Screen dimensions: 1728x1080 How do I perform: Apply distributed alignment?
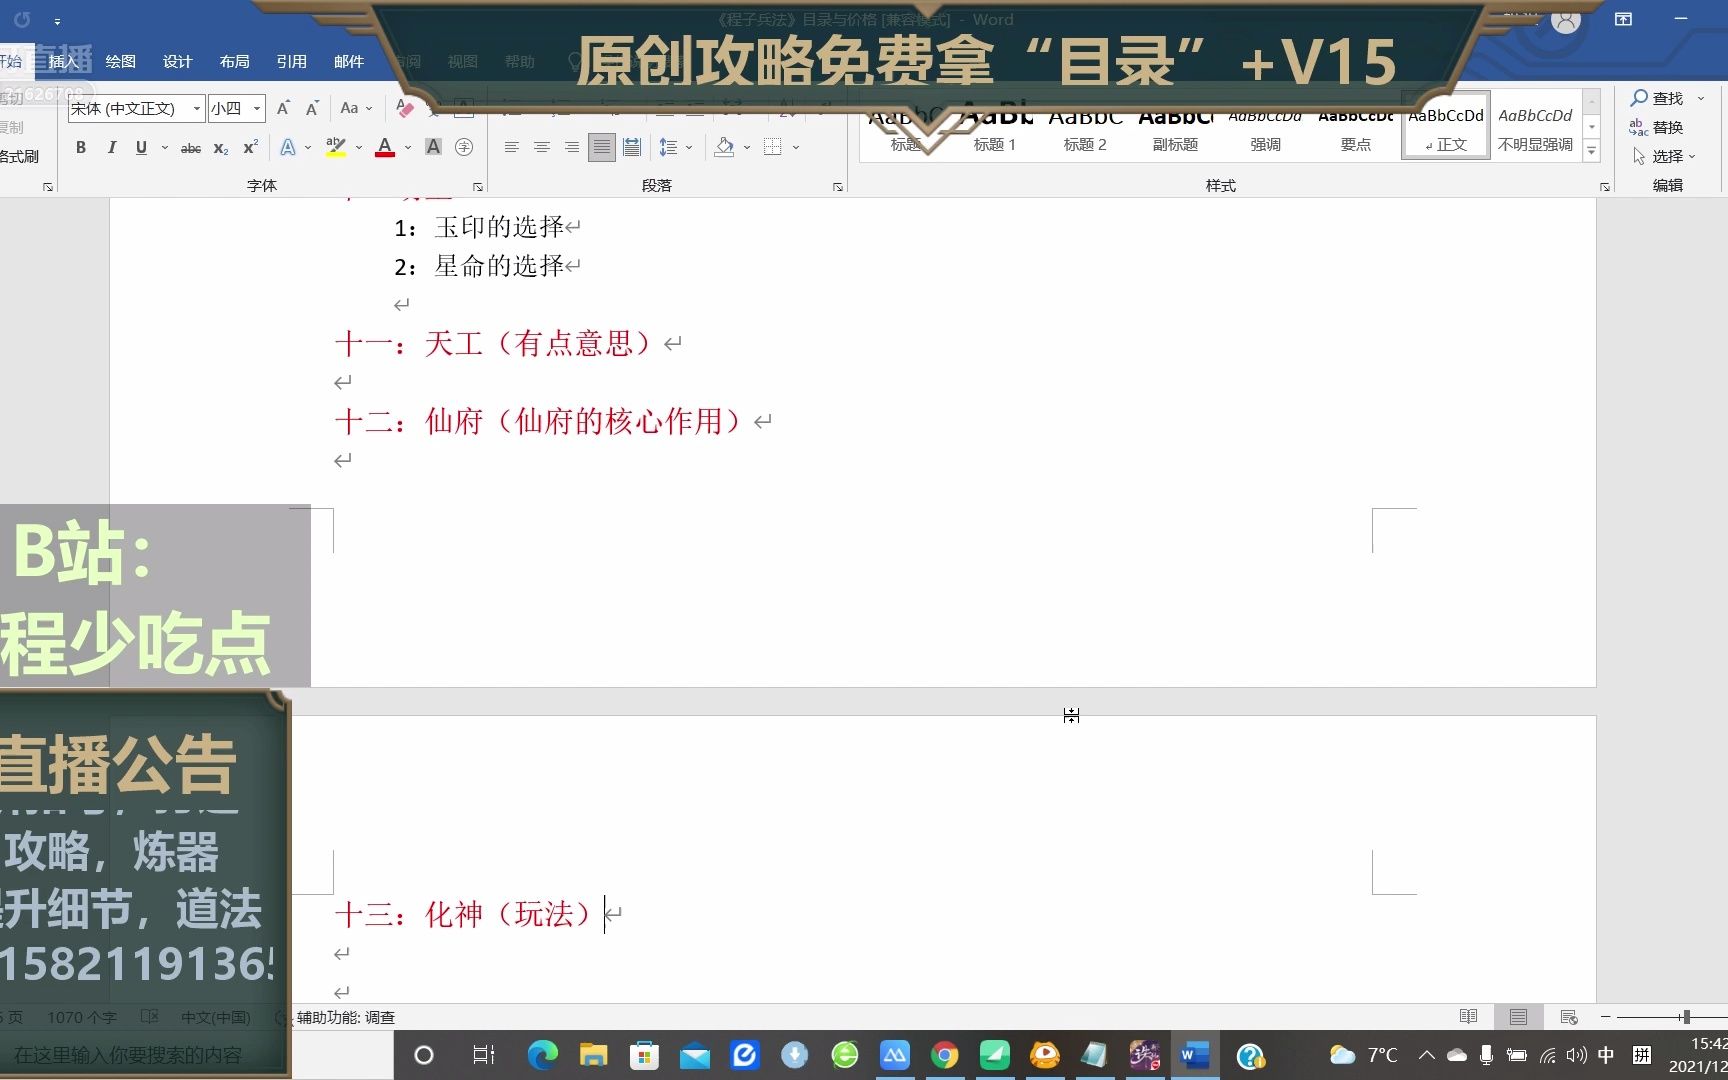pyautogui.click(x=632, y=147)
